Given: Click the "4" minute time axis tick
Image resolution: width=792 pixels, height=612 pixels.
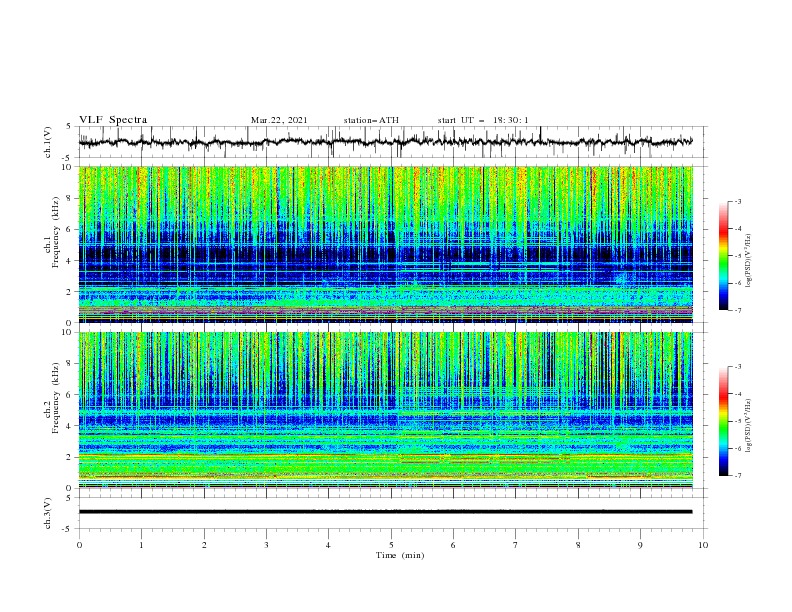Looking at the screenshot, I should pos(328,545).
